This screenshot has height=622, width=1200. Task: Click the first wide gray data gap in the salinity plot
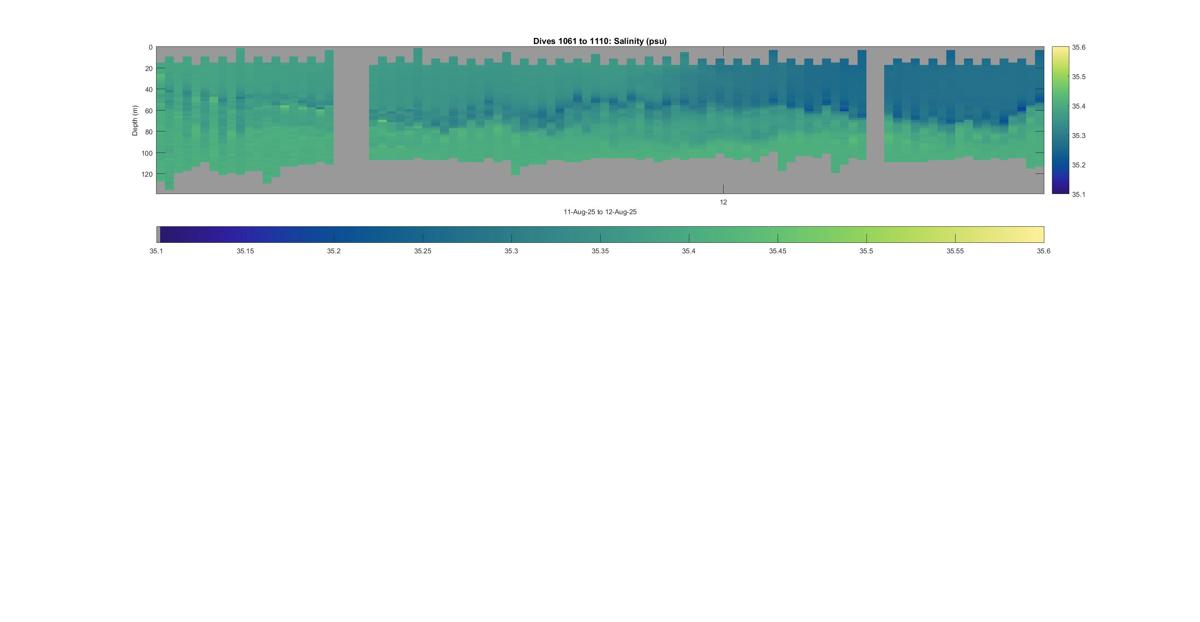pyautogui.click(x=351, y=120)
